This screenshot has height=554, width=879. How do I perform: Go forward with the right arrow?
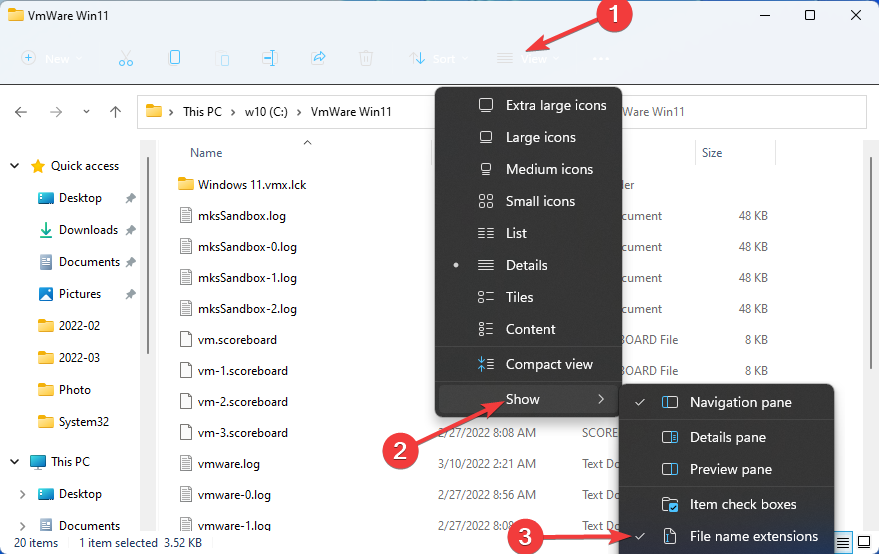tap(56, 112)
